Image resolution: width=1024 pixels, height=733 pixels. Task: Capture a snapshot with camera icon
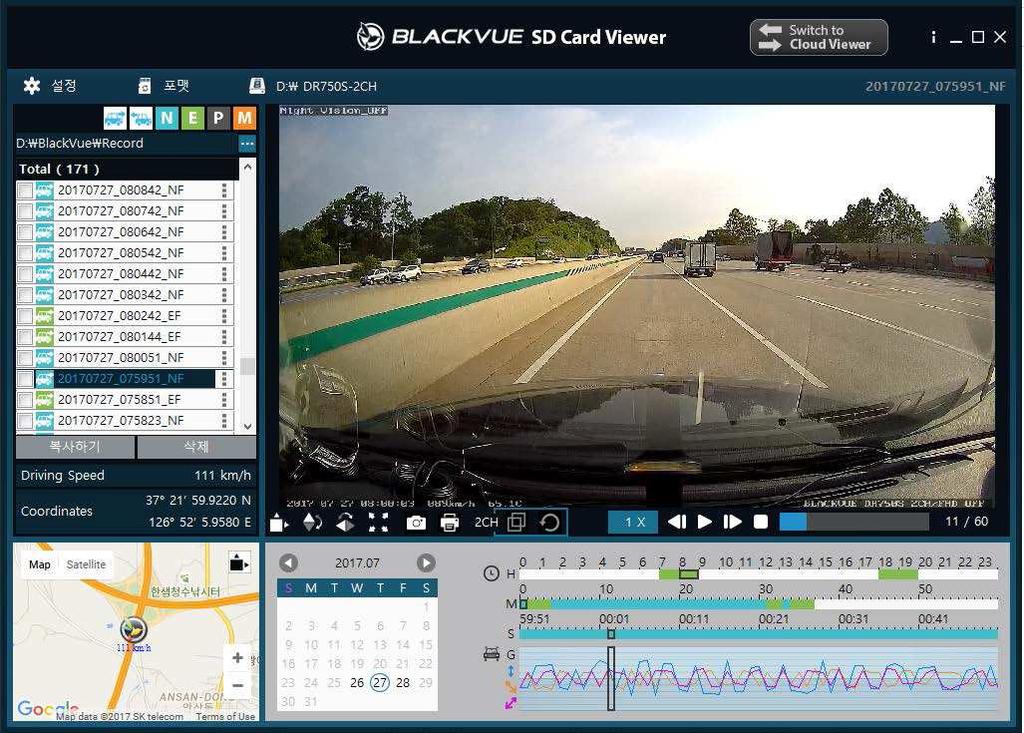[416, 523]
